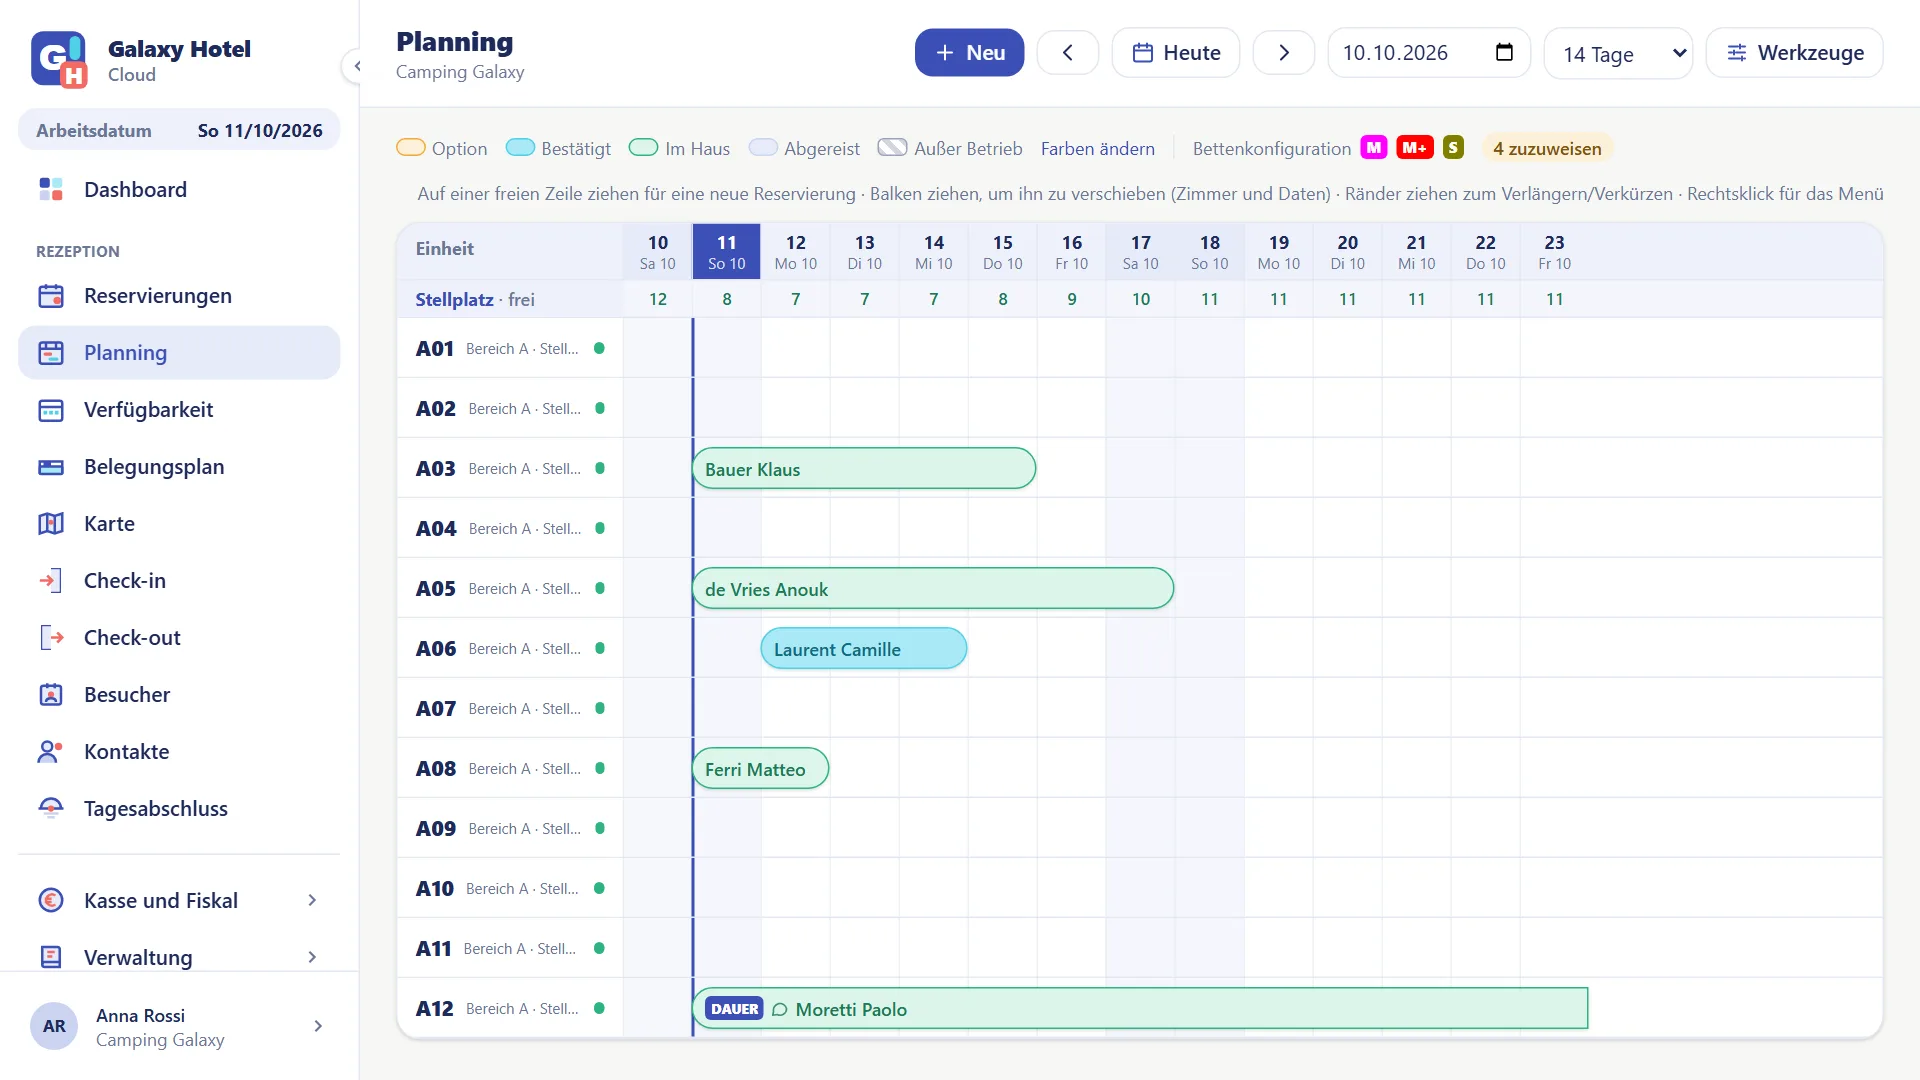This screenshot has height=1080, width=1920.
Task: Expand the Verwaltung menu
Action: point(179,958)
